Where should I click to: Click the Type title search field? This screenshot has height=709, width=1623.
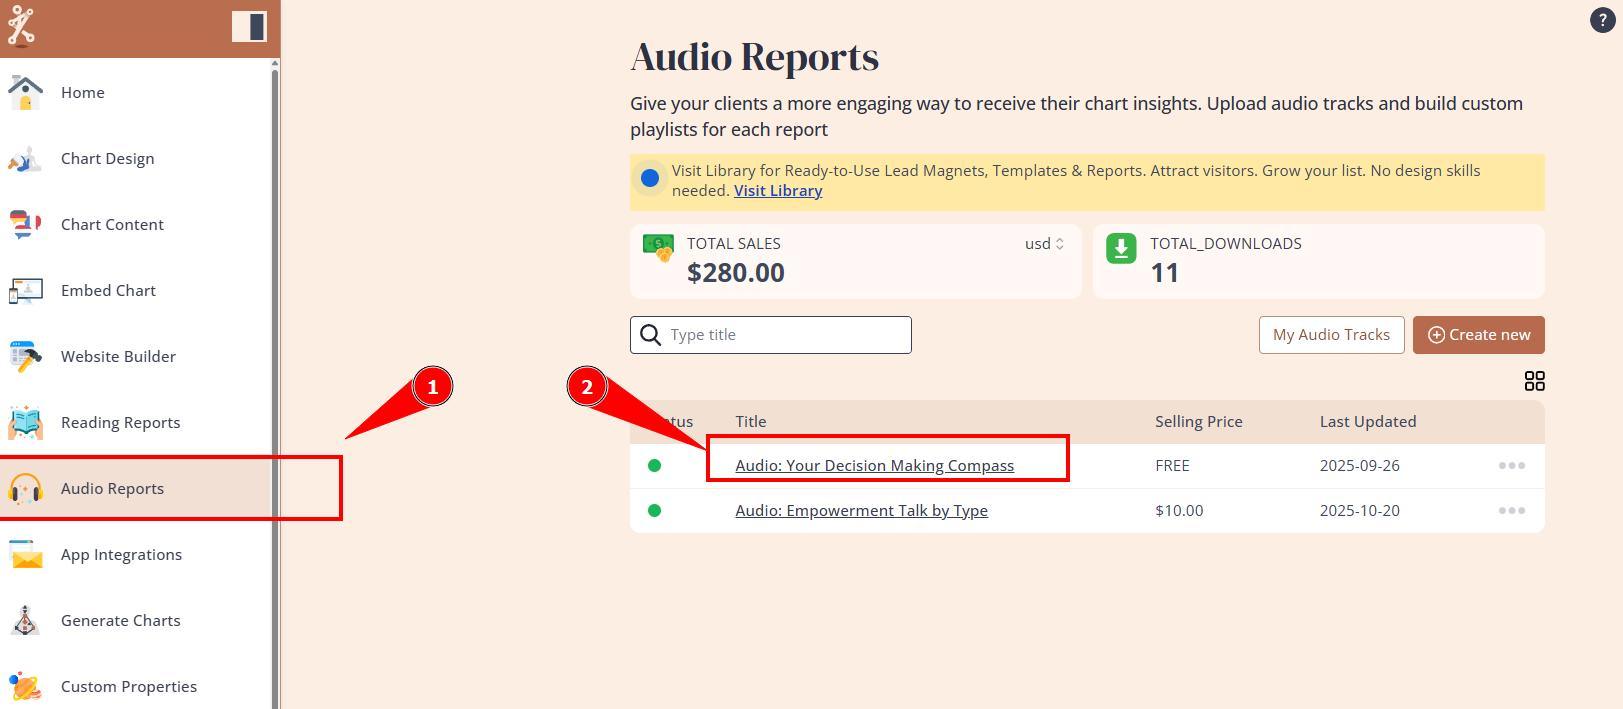tap(785, 335)
